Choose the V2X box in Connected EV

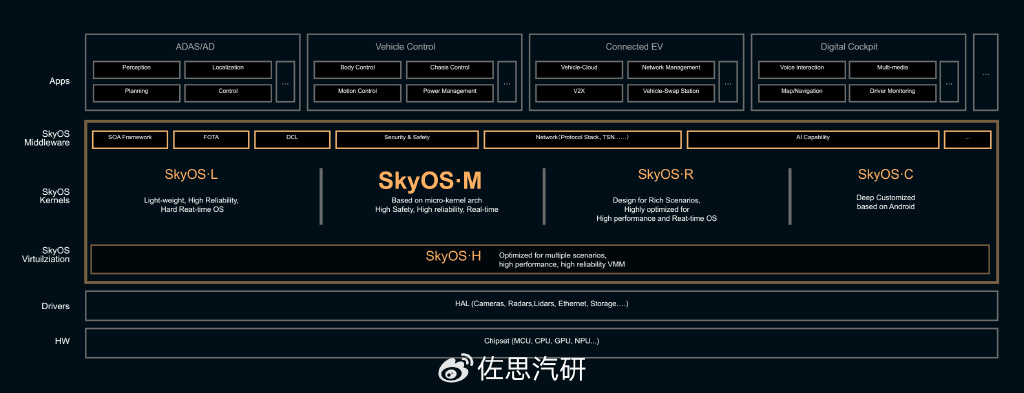click(x=579, y=93)
